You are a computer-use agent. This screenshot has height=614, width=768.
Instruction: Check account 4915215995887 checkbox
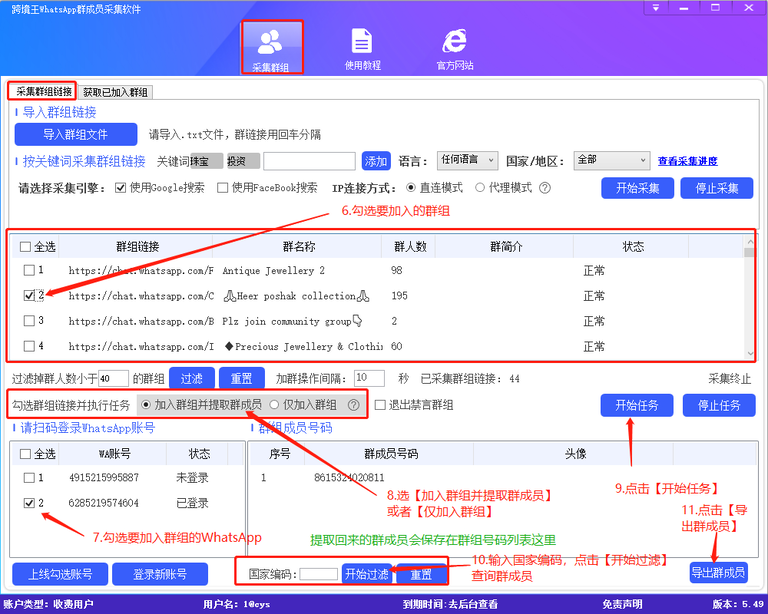pyautogui.click(x=29, y=478)
